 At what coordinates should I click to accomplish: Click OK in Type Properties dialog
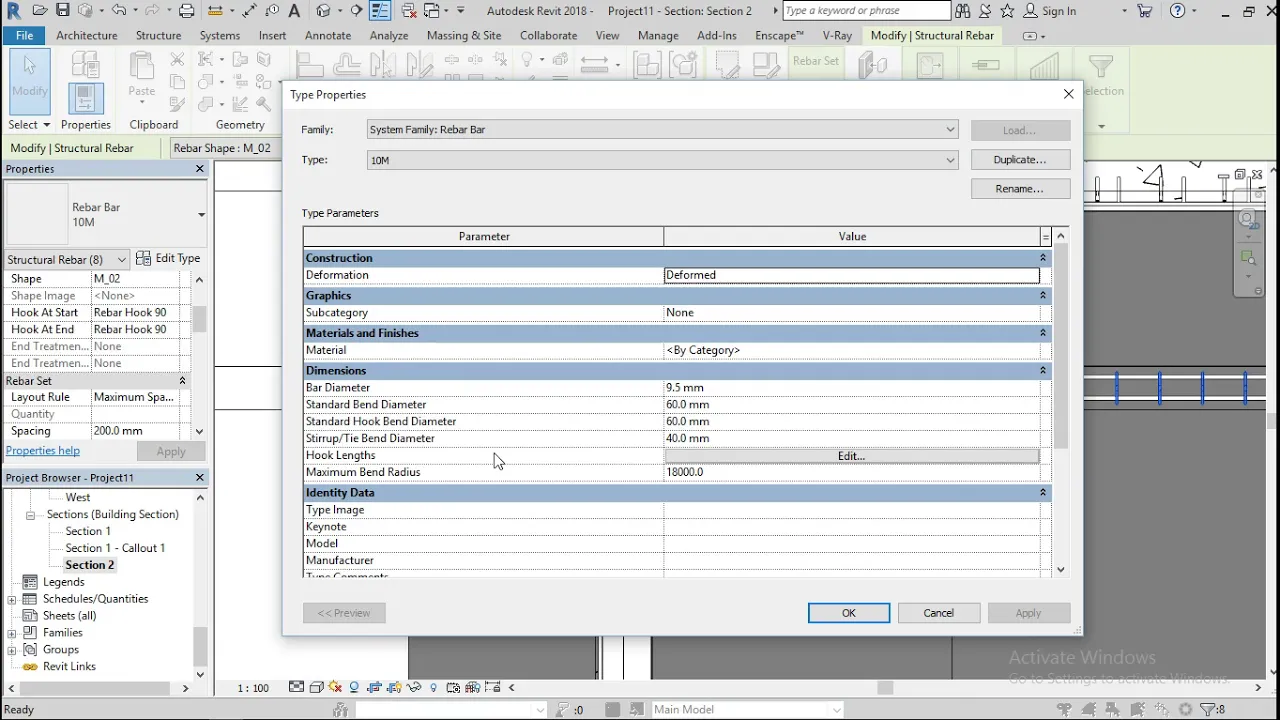click(x=849, y=613)
